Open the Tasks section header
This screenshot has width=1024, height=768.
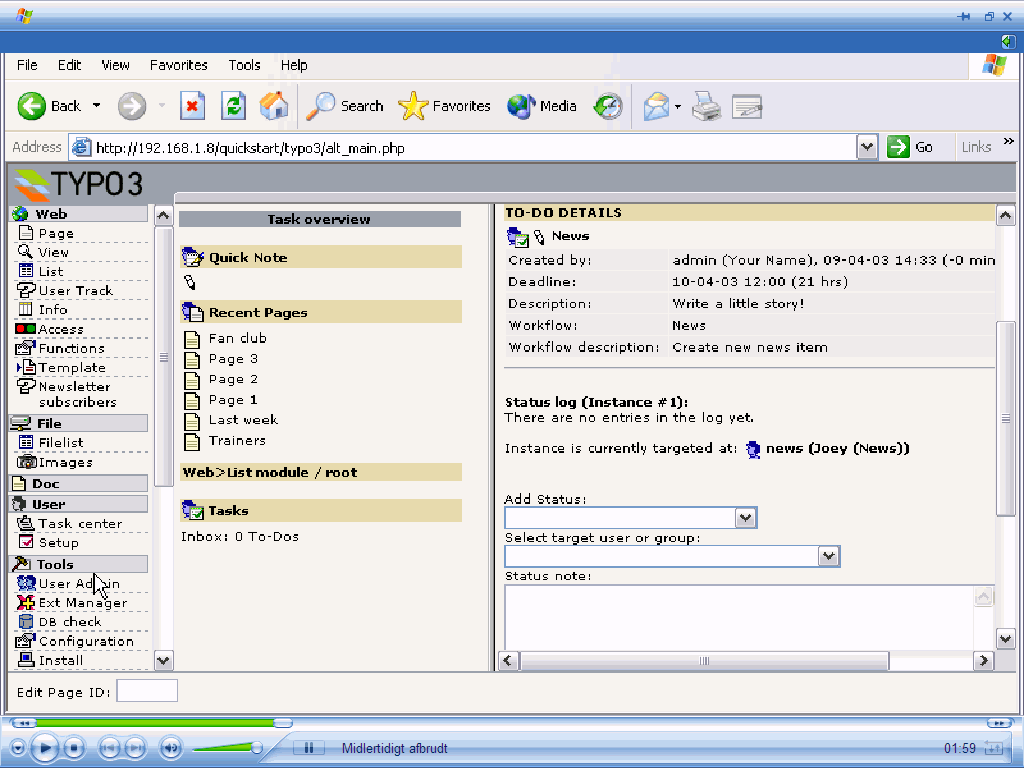tap(321, 511)
